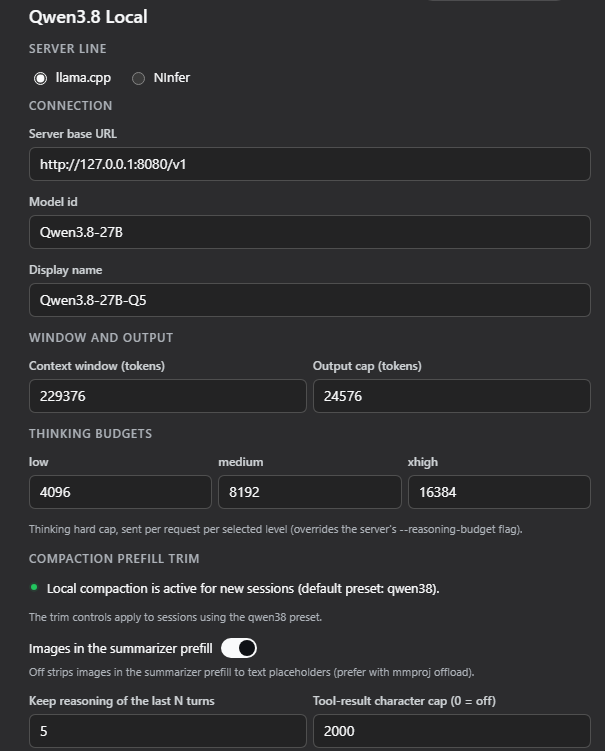Click the Server base URL field

coord(309,164)
